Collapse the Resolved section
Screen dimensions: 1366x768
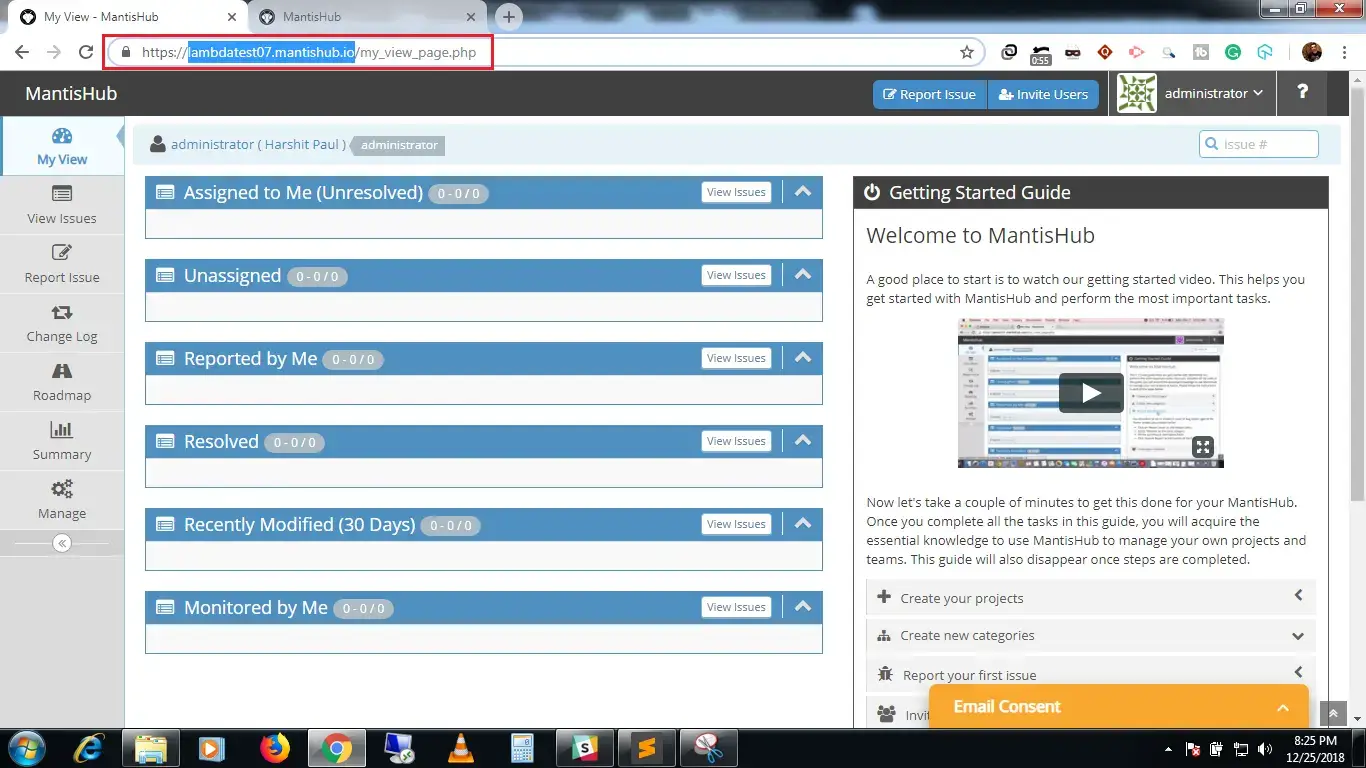coord(802,441)
